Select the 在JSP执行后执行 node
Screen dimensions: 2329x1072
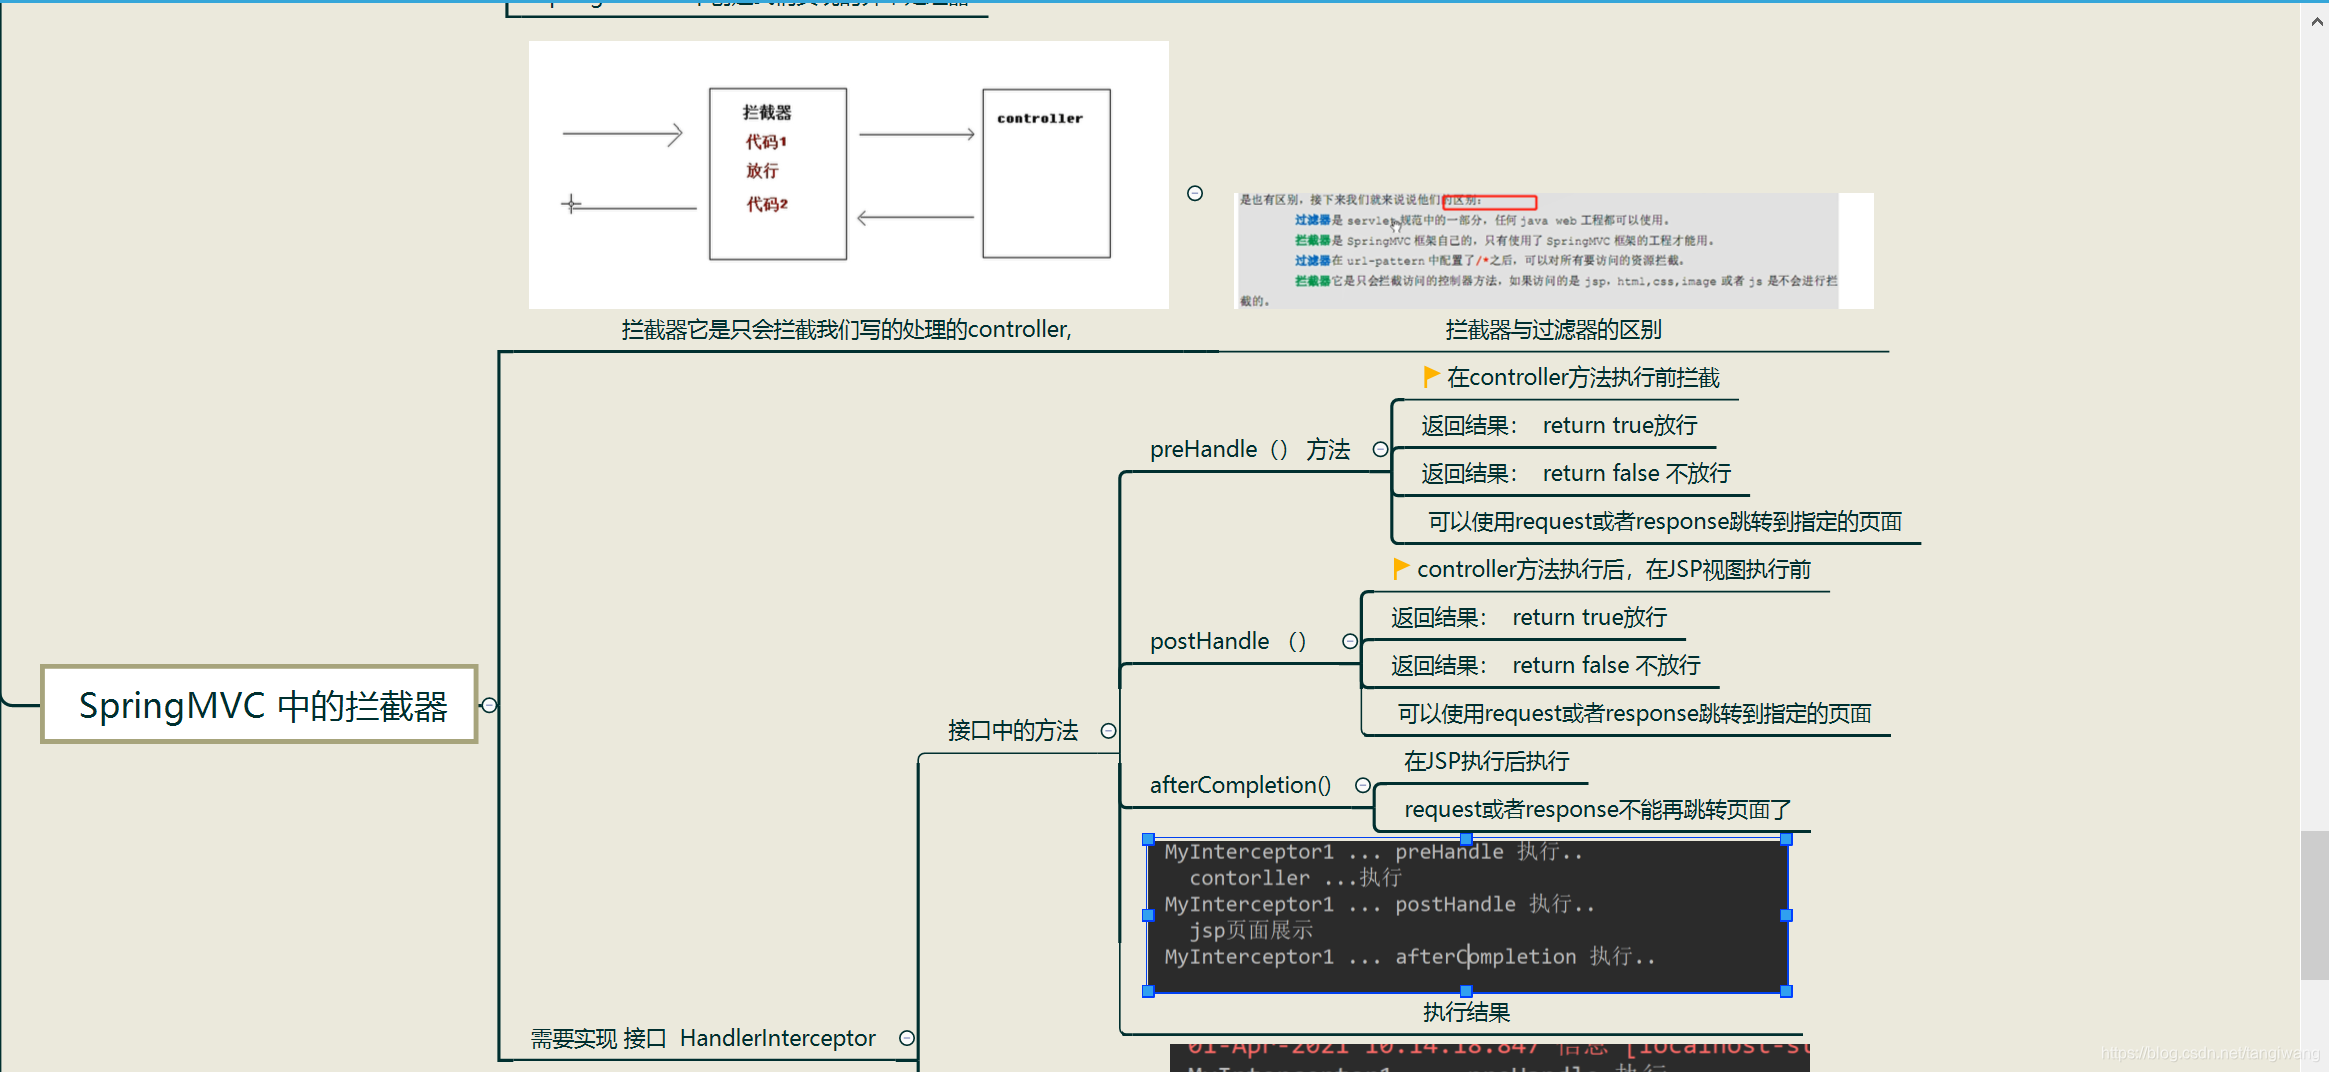[x=1486, y=761]
